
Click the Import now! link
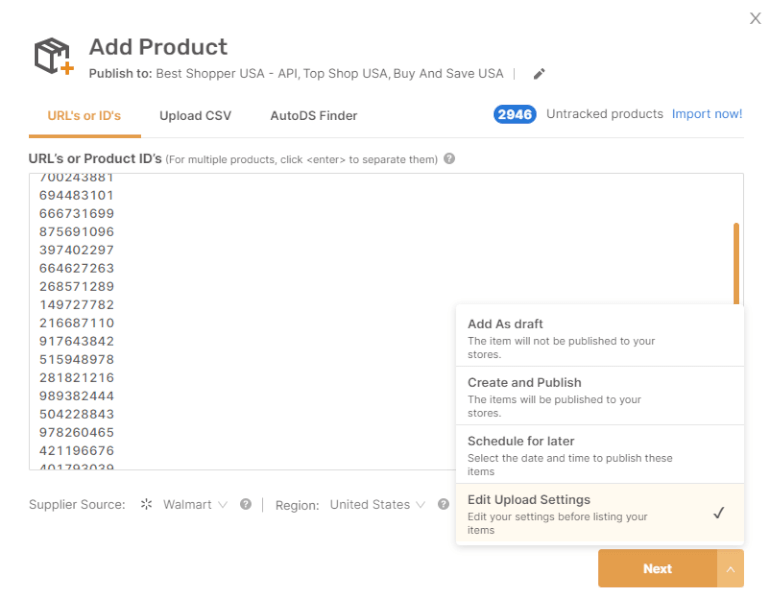click(x=707, y=114)
